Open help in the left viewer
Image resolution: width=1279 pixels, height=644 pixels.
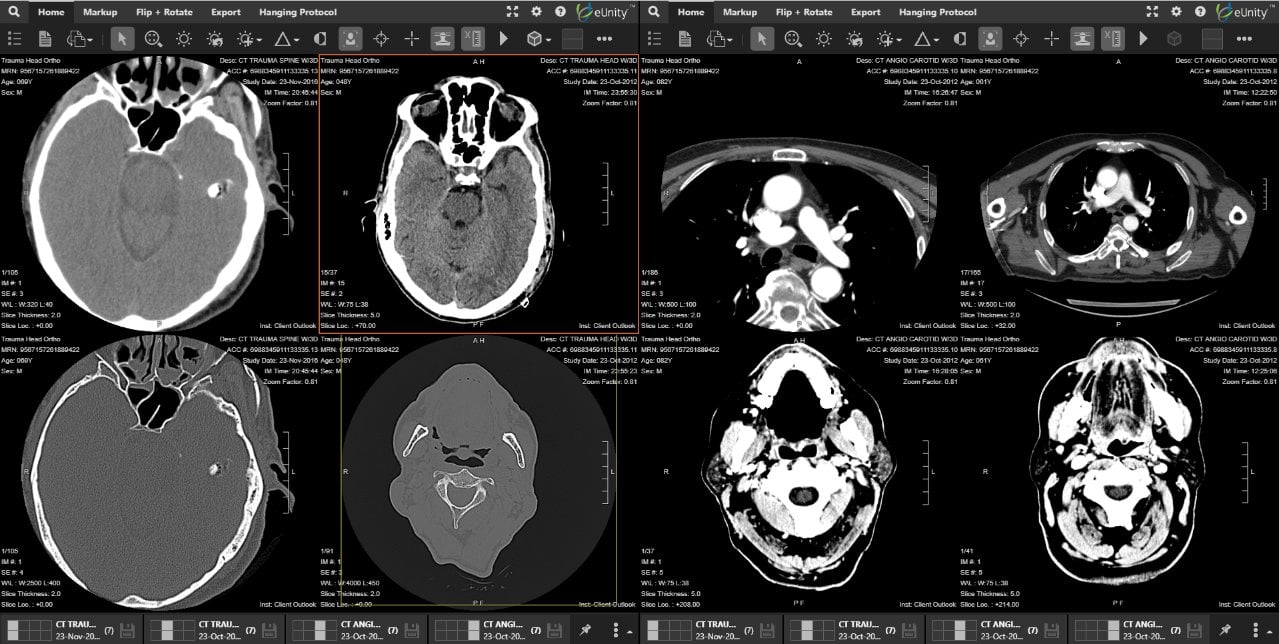[560, 12]
